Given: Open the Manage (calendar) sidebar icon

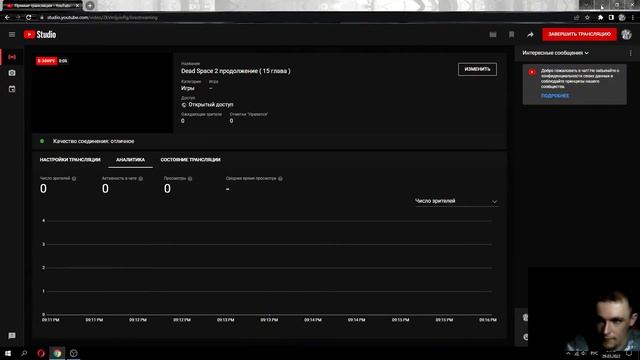Looking at the screenshot, I should 12,89.
